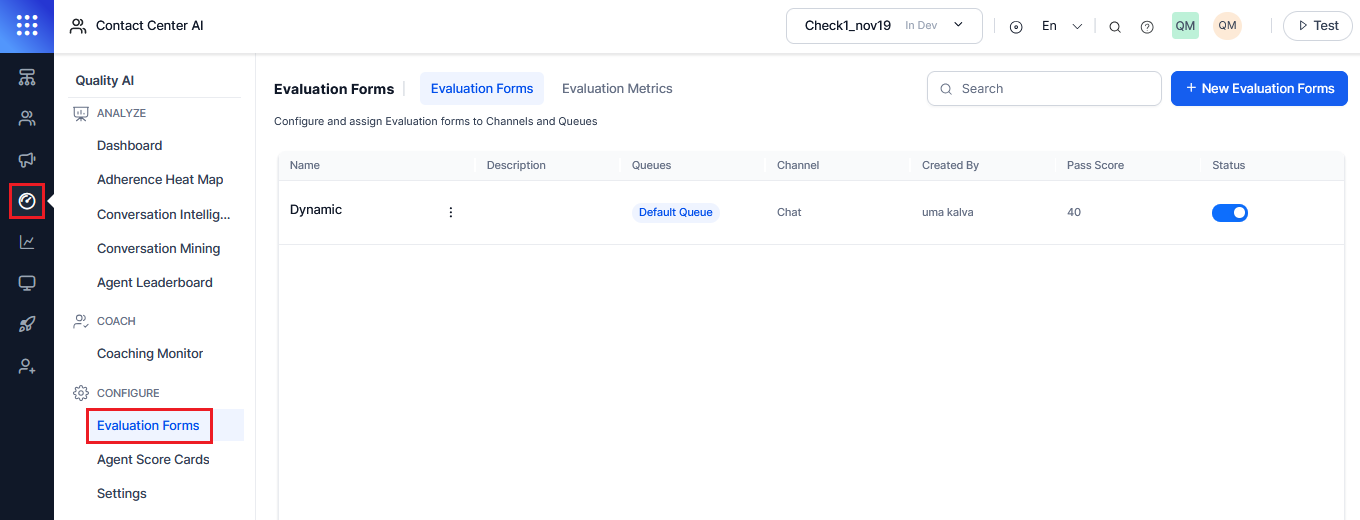This screenshot has height=520, width=1360.
Task: Open the En language dropdown
Action: point(1062,26)
